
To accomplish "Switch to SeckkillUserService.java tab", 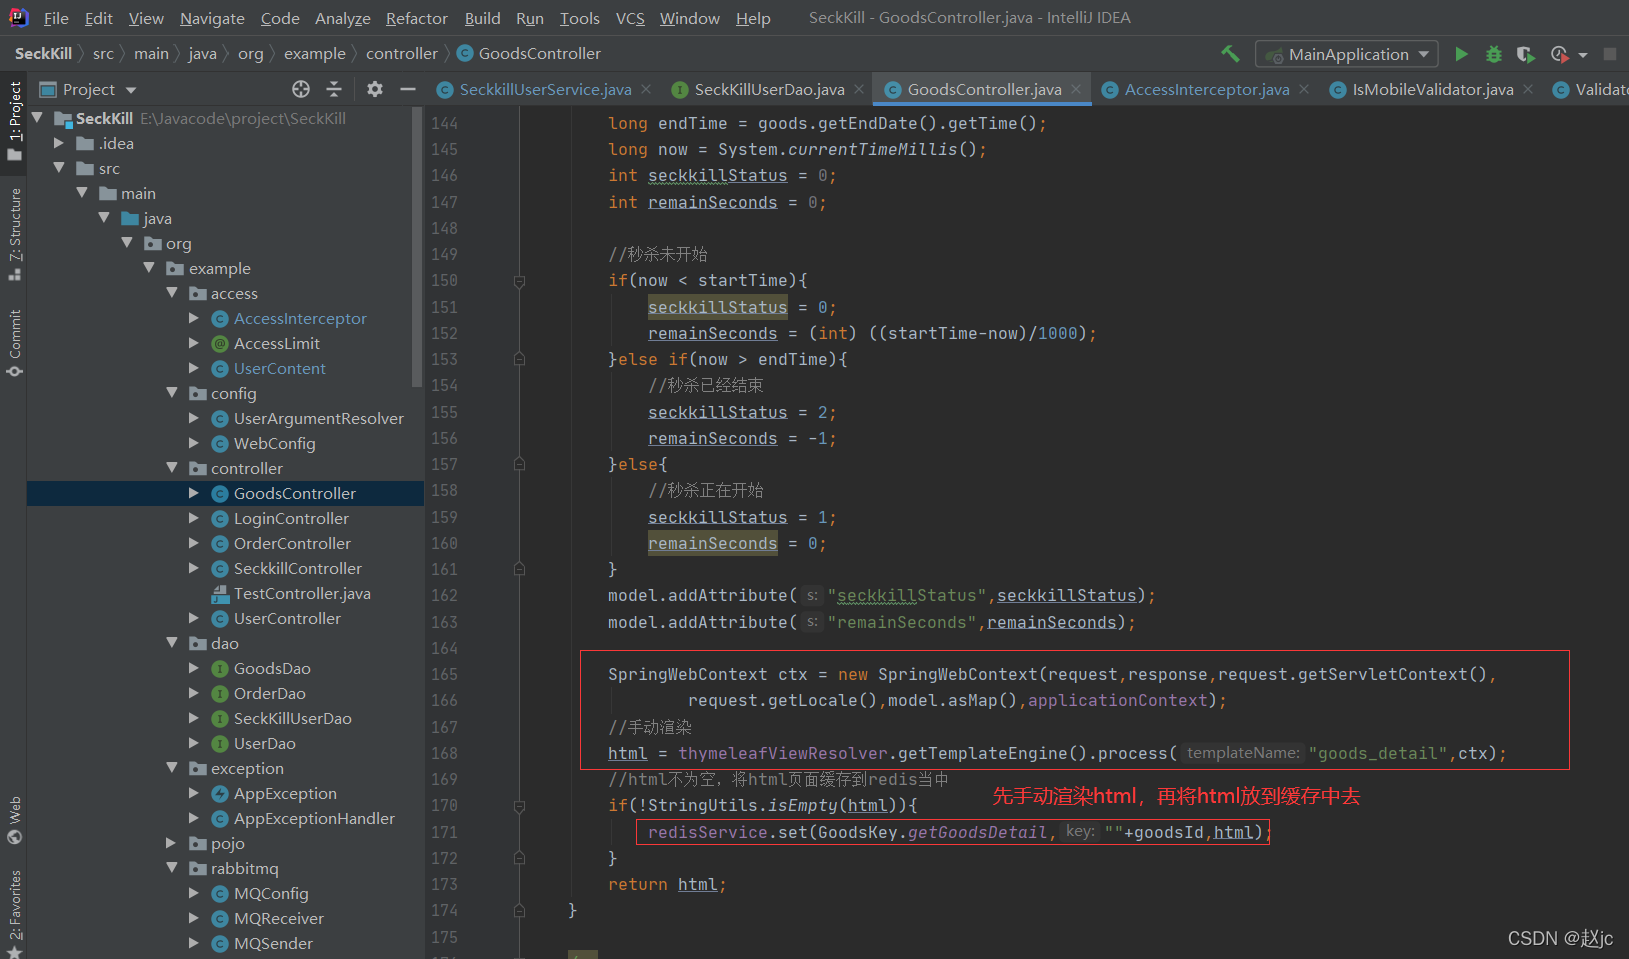I will 545,89.
